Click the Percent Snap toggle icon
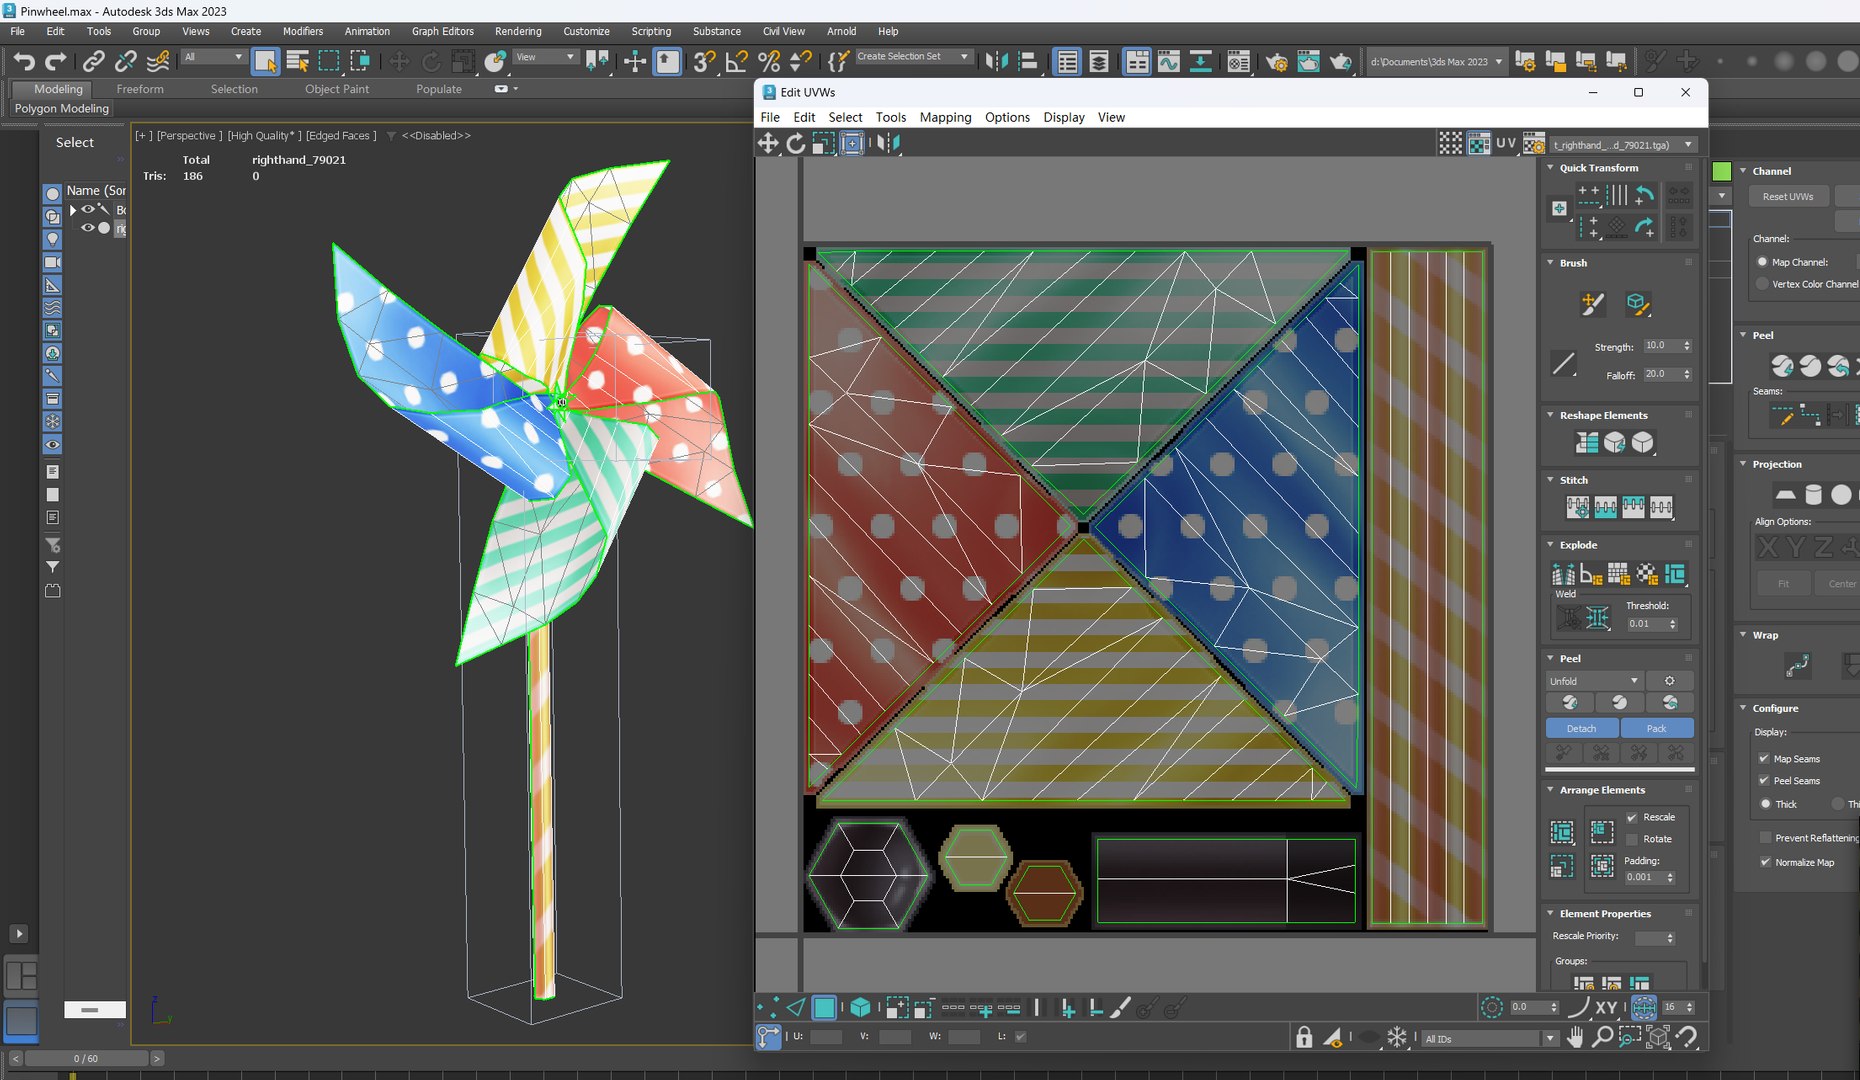The height and width of the screenshot is (1080, 1860). point(768,62)
